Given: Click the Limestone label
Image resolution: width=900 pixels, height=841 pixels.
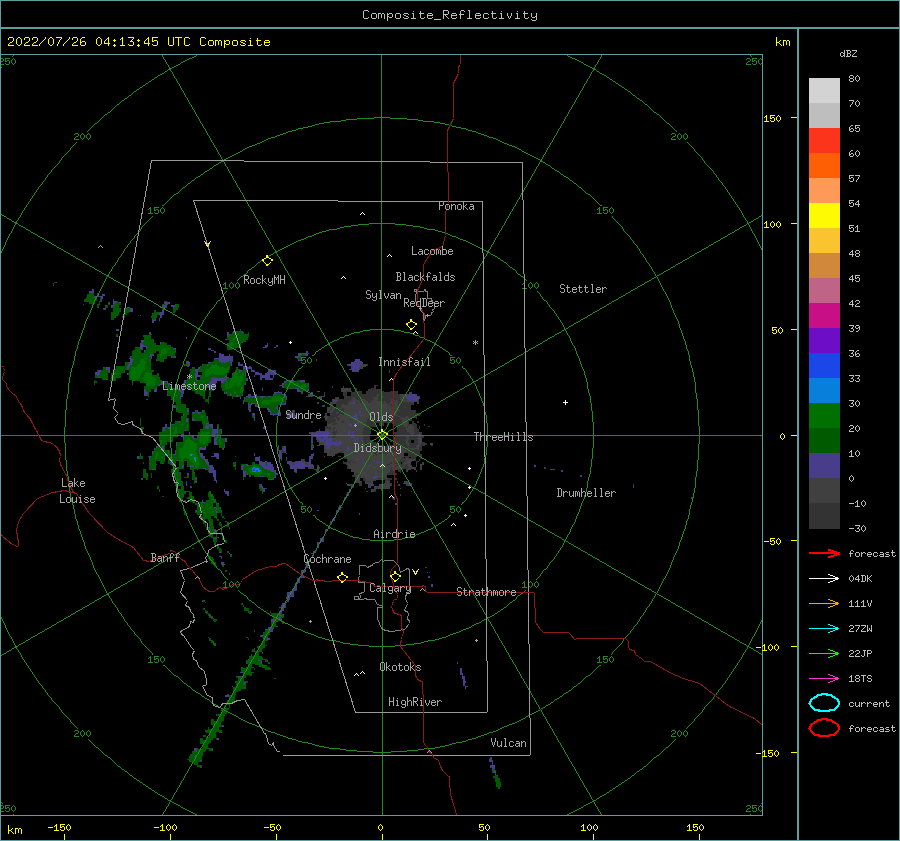Looking at the screenshot, I should pyautogui.click(x=189, y=386).
